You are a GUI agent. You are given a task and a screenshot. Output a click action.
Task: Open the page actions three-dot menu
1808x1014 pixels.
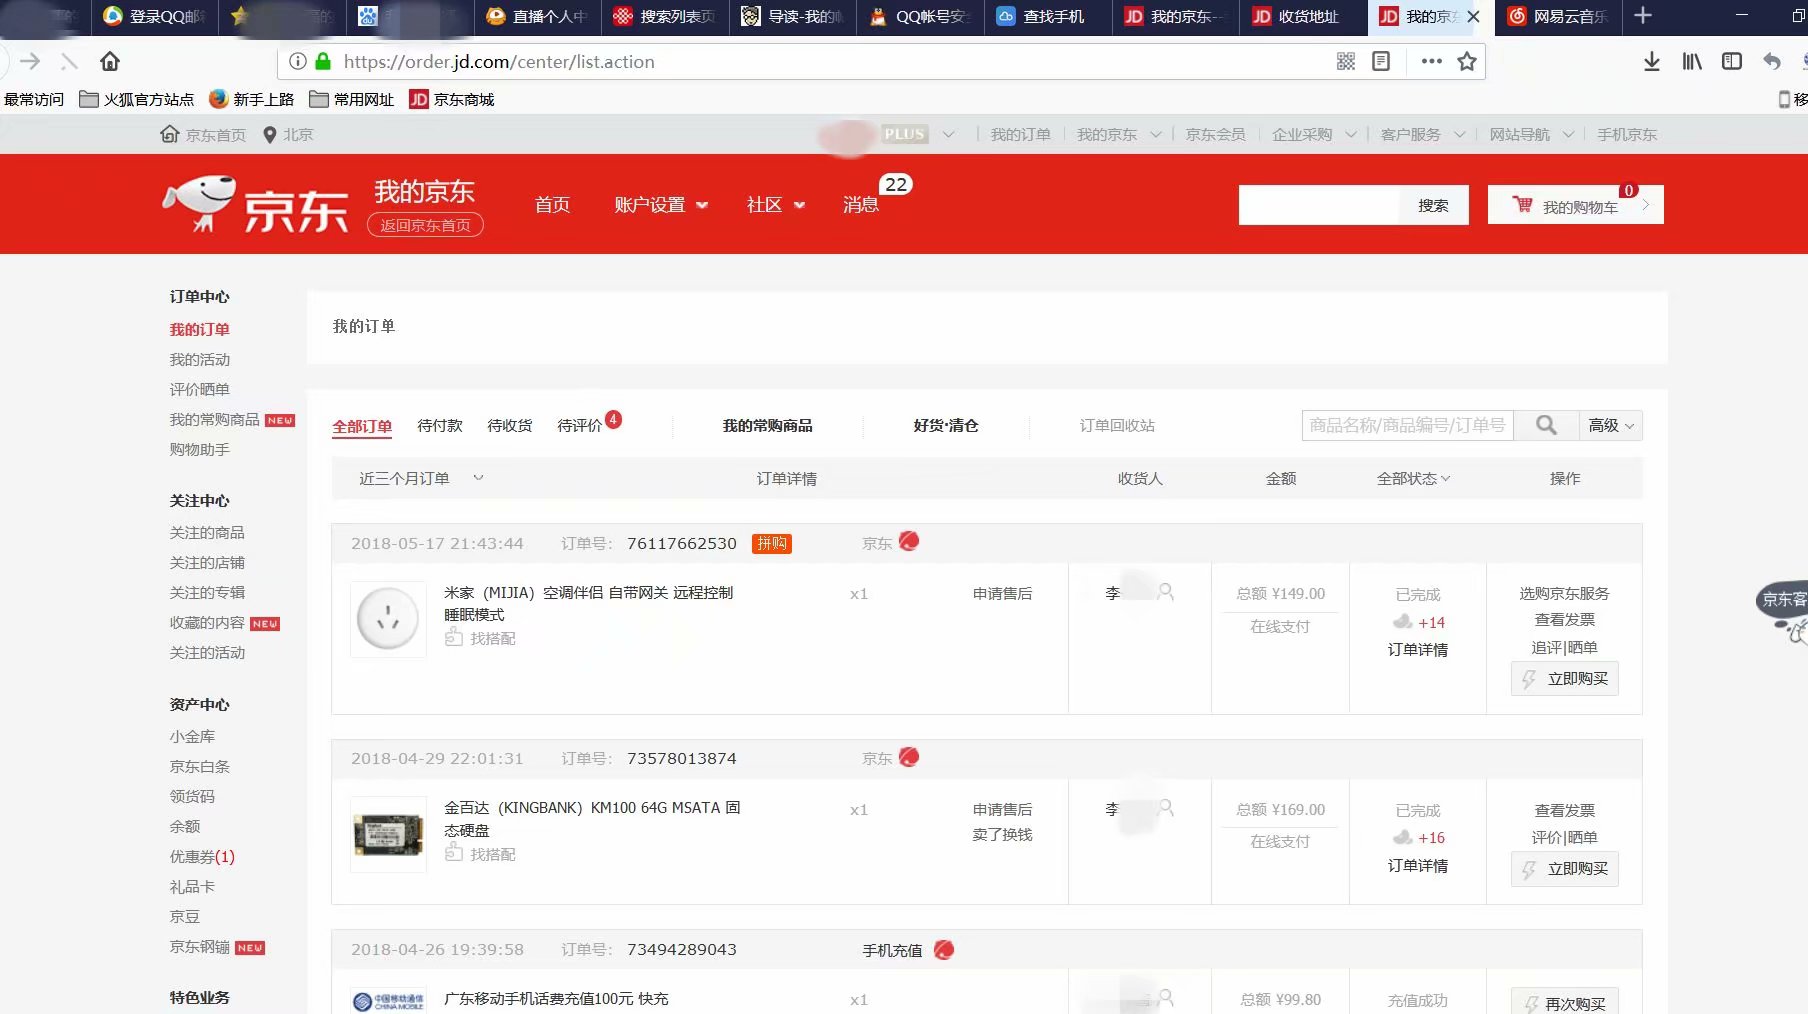click(1432, 62)
